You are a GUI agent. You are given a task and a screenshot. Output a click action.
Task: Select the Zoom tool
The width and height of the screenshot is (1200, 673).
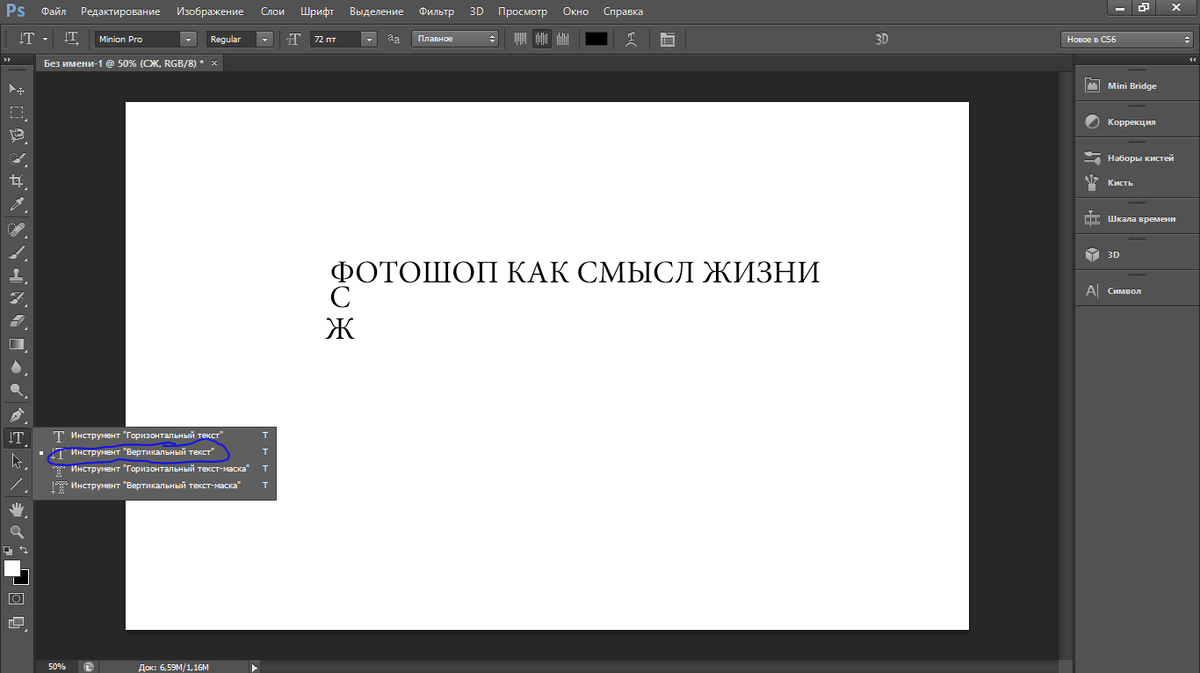(x=17, y=532)
